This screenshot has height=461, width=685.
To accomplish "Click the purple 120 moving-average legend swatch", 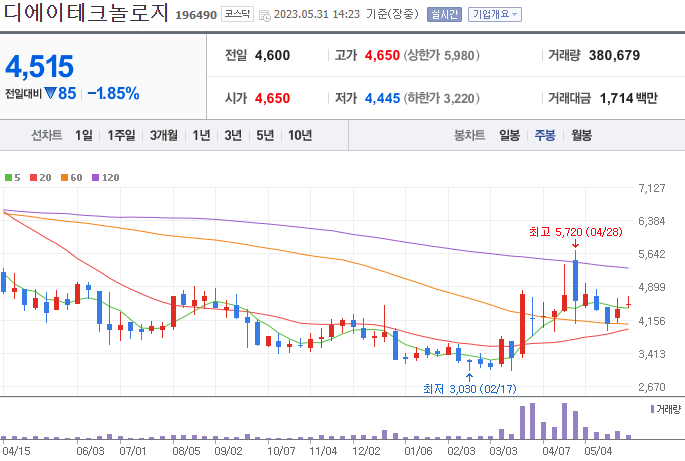I will (95, 177).
